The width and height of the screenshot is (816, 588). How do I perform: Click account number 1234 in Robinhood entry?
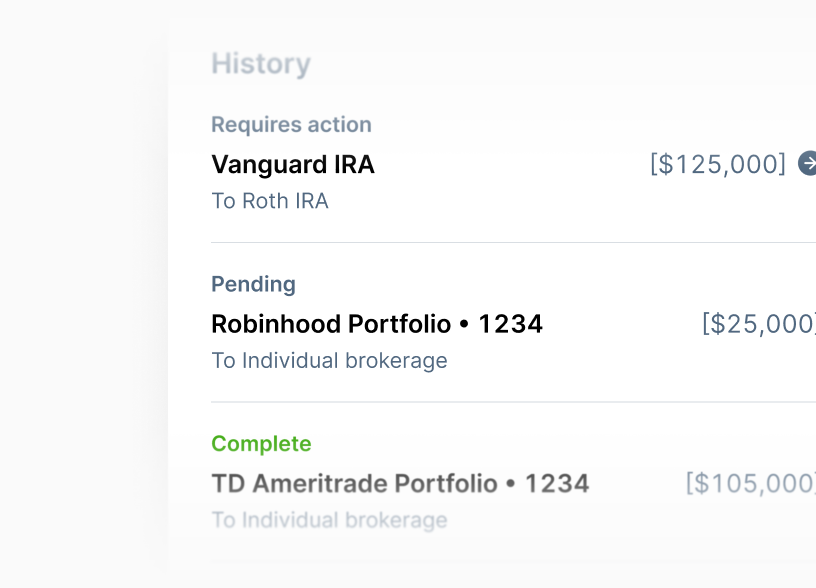[510, 324]
